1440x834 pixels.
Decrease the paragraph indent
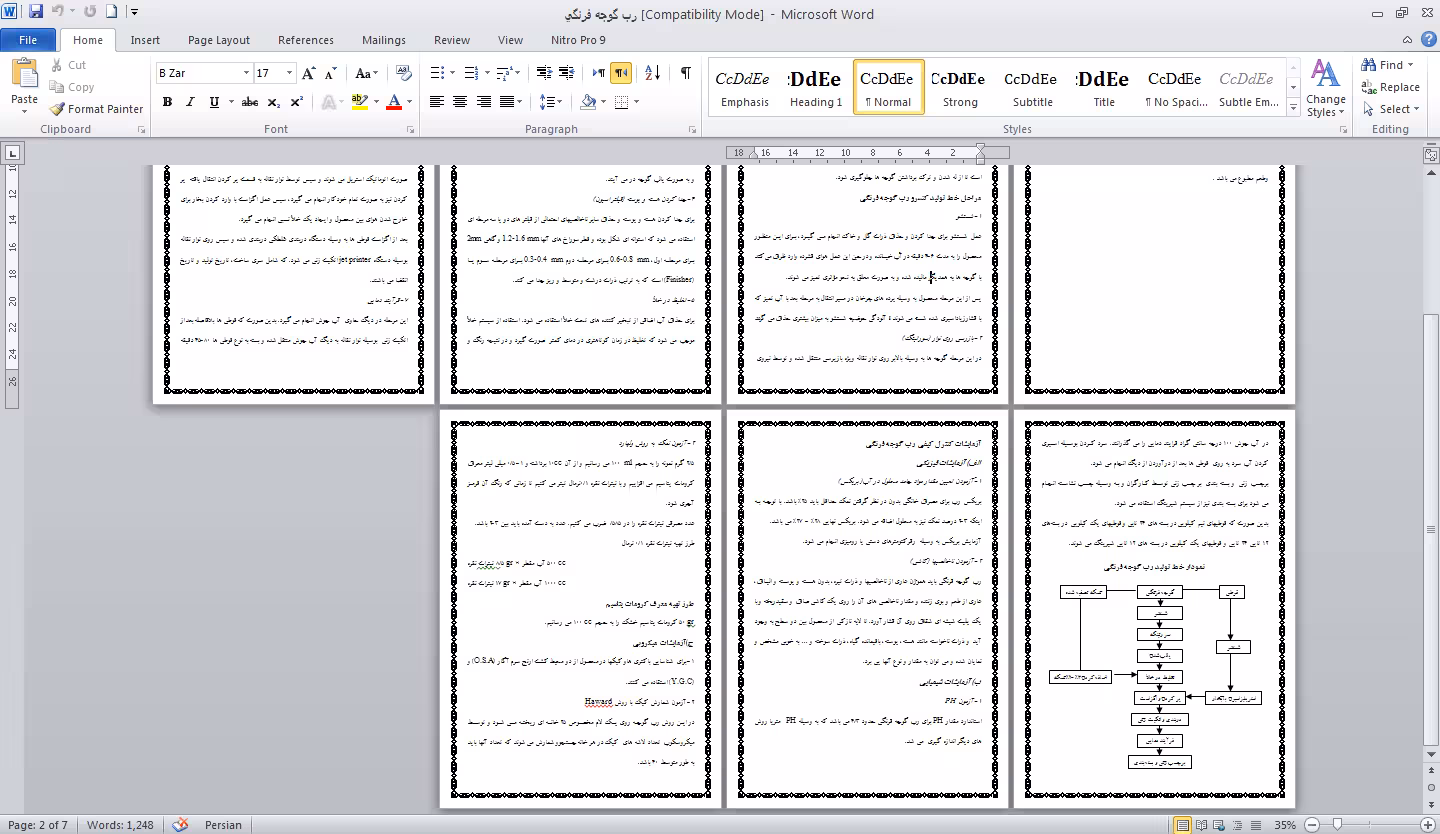(544, 73)
